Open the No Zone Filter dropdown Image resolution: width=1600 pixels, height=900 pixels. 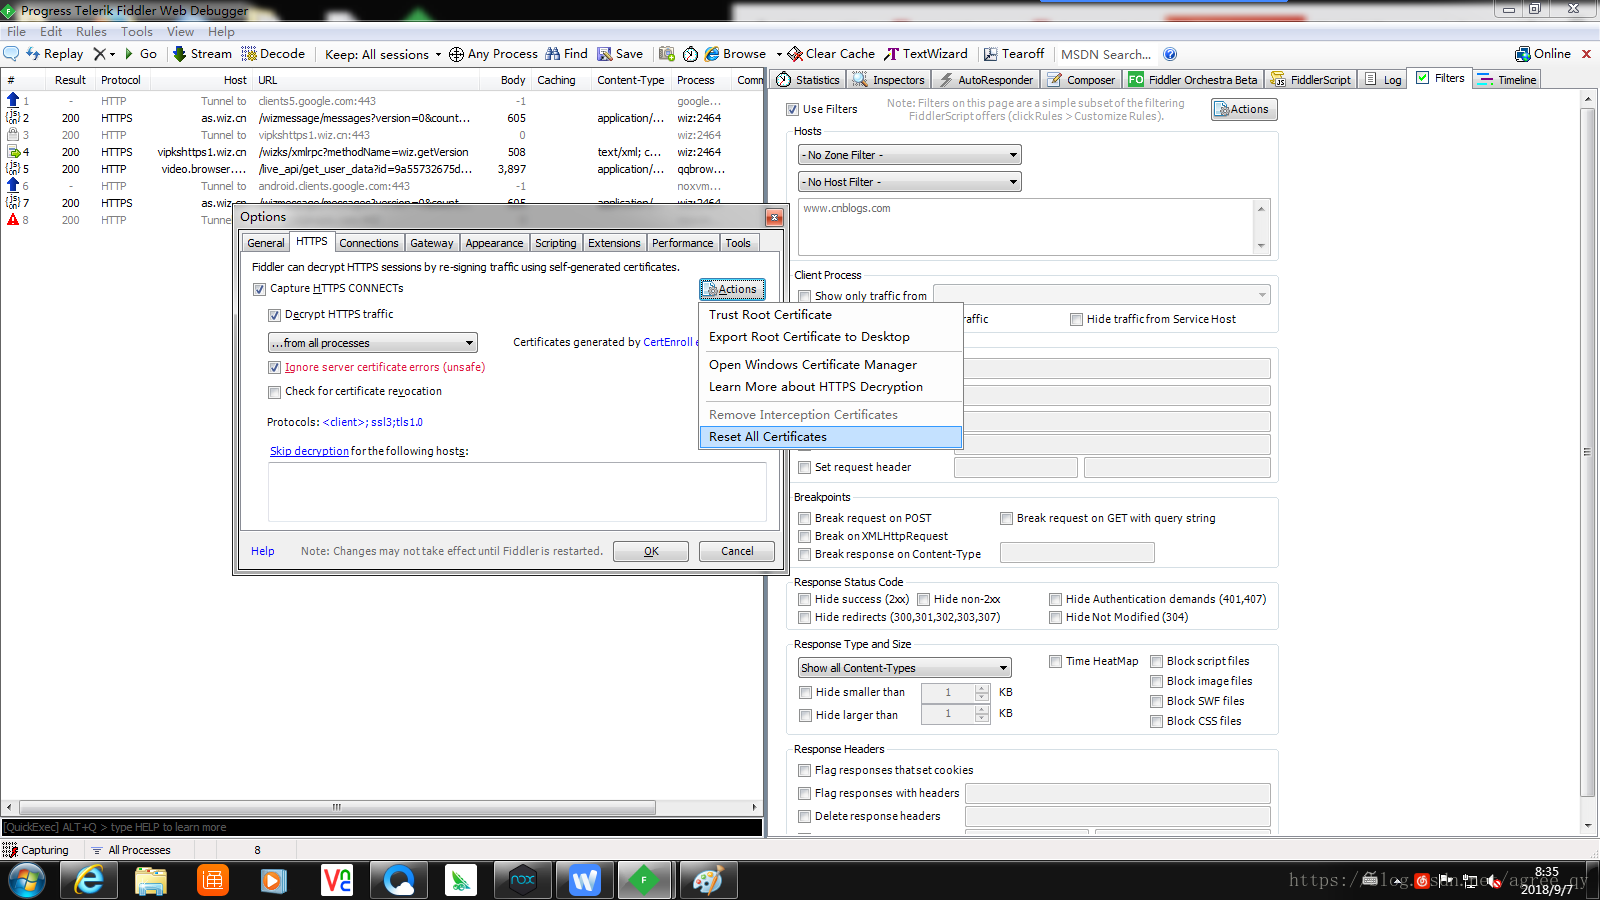(x=909, y=155)
